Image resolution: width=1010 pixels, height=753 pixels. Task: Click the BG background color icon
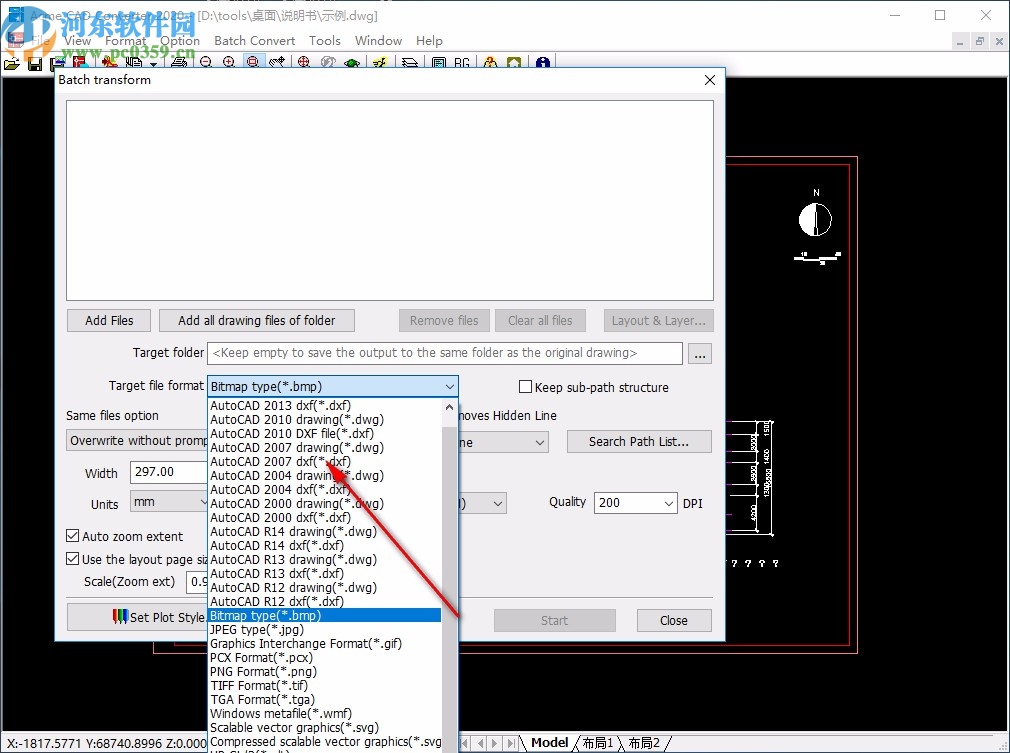(x=462, y=63)
